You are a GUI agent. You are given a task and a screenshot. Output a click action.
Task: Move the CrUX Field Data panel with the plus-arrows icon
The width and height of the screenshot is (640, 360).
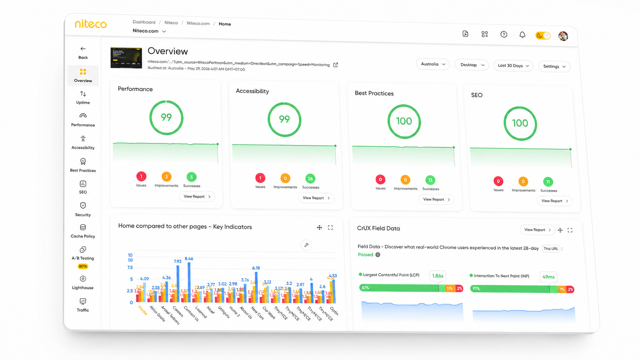click(x=560, y=230)
